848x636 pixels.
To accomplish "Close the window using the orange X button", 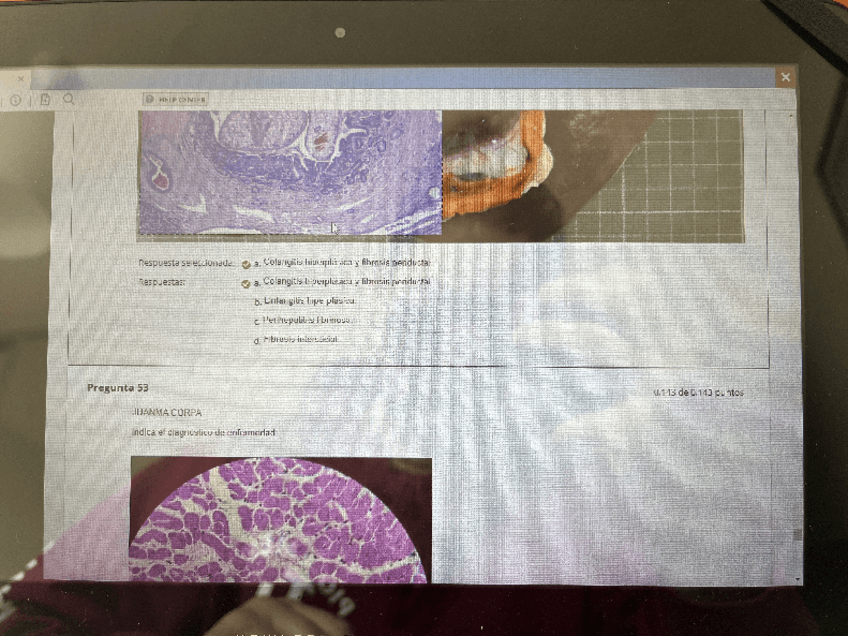I will point(785,77).
